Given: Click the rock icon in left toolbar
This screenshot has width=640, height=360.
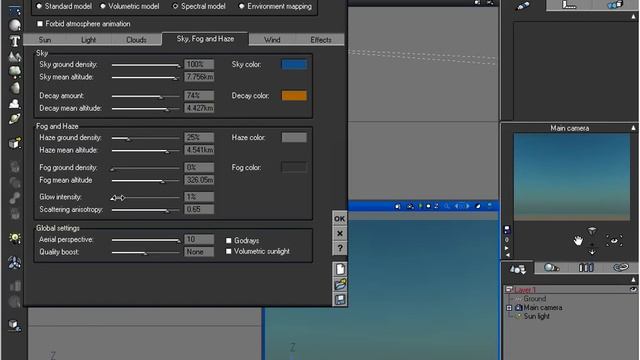Looking at the screenshot, I should 15,88.
